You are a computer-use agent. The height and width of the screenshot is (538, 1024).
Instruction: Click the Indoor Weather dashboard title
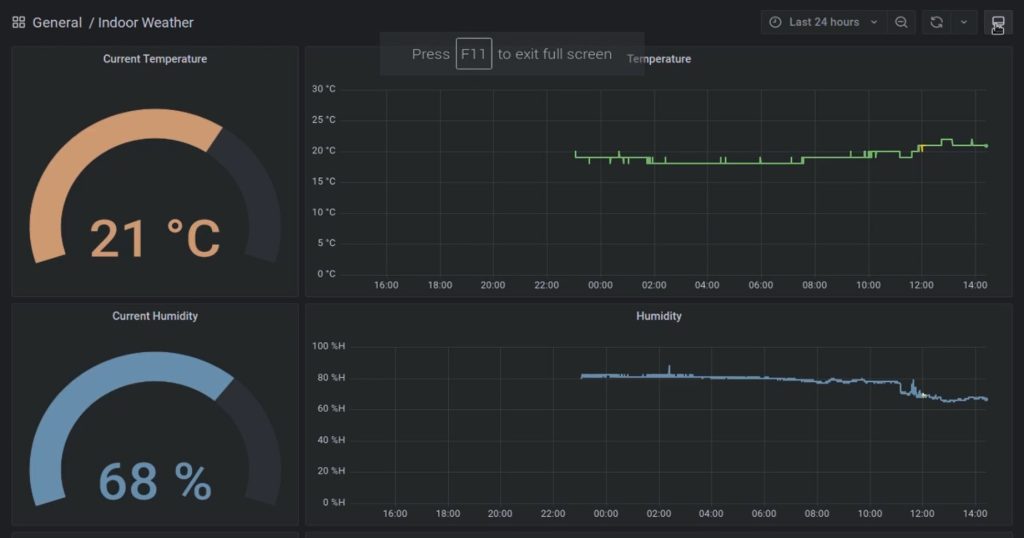click(146, 22)
